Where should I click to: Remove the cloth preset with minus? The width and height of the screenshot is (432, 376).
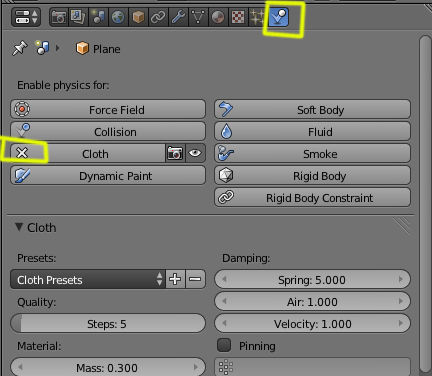[x=195, y=279]
